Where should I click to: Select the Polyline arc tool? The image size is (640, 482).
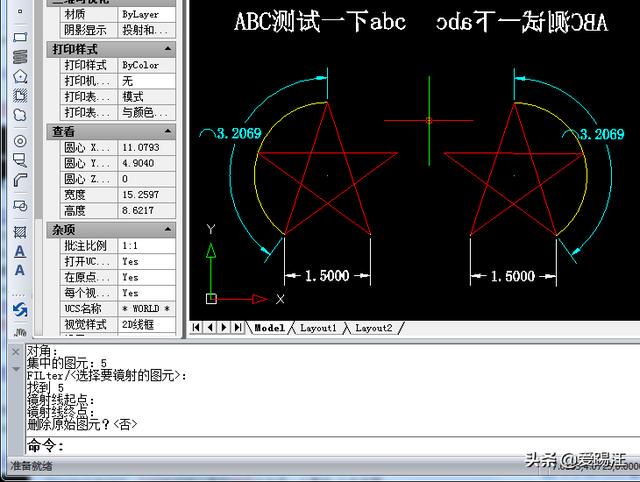tap(20, 180)
